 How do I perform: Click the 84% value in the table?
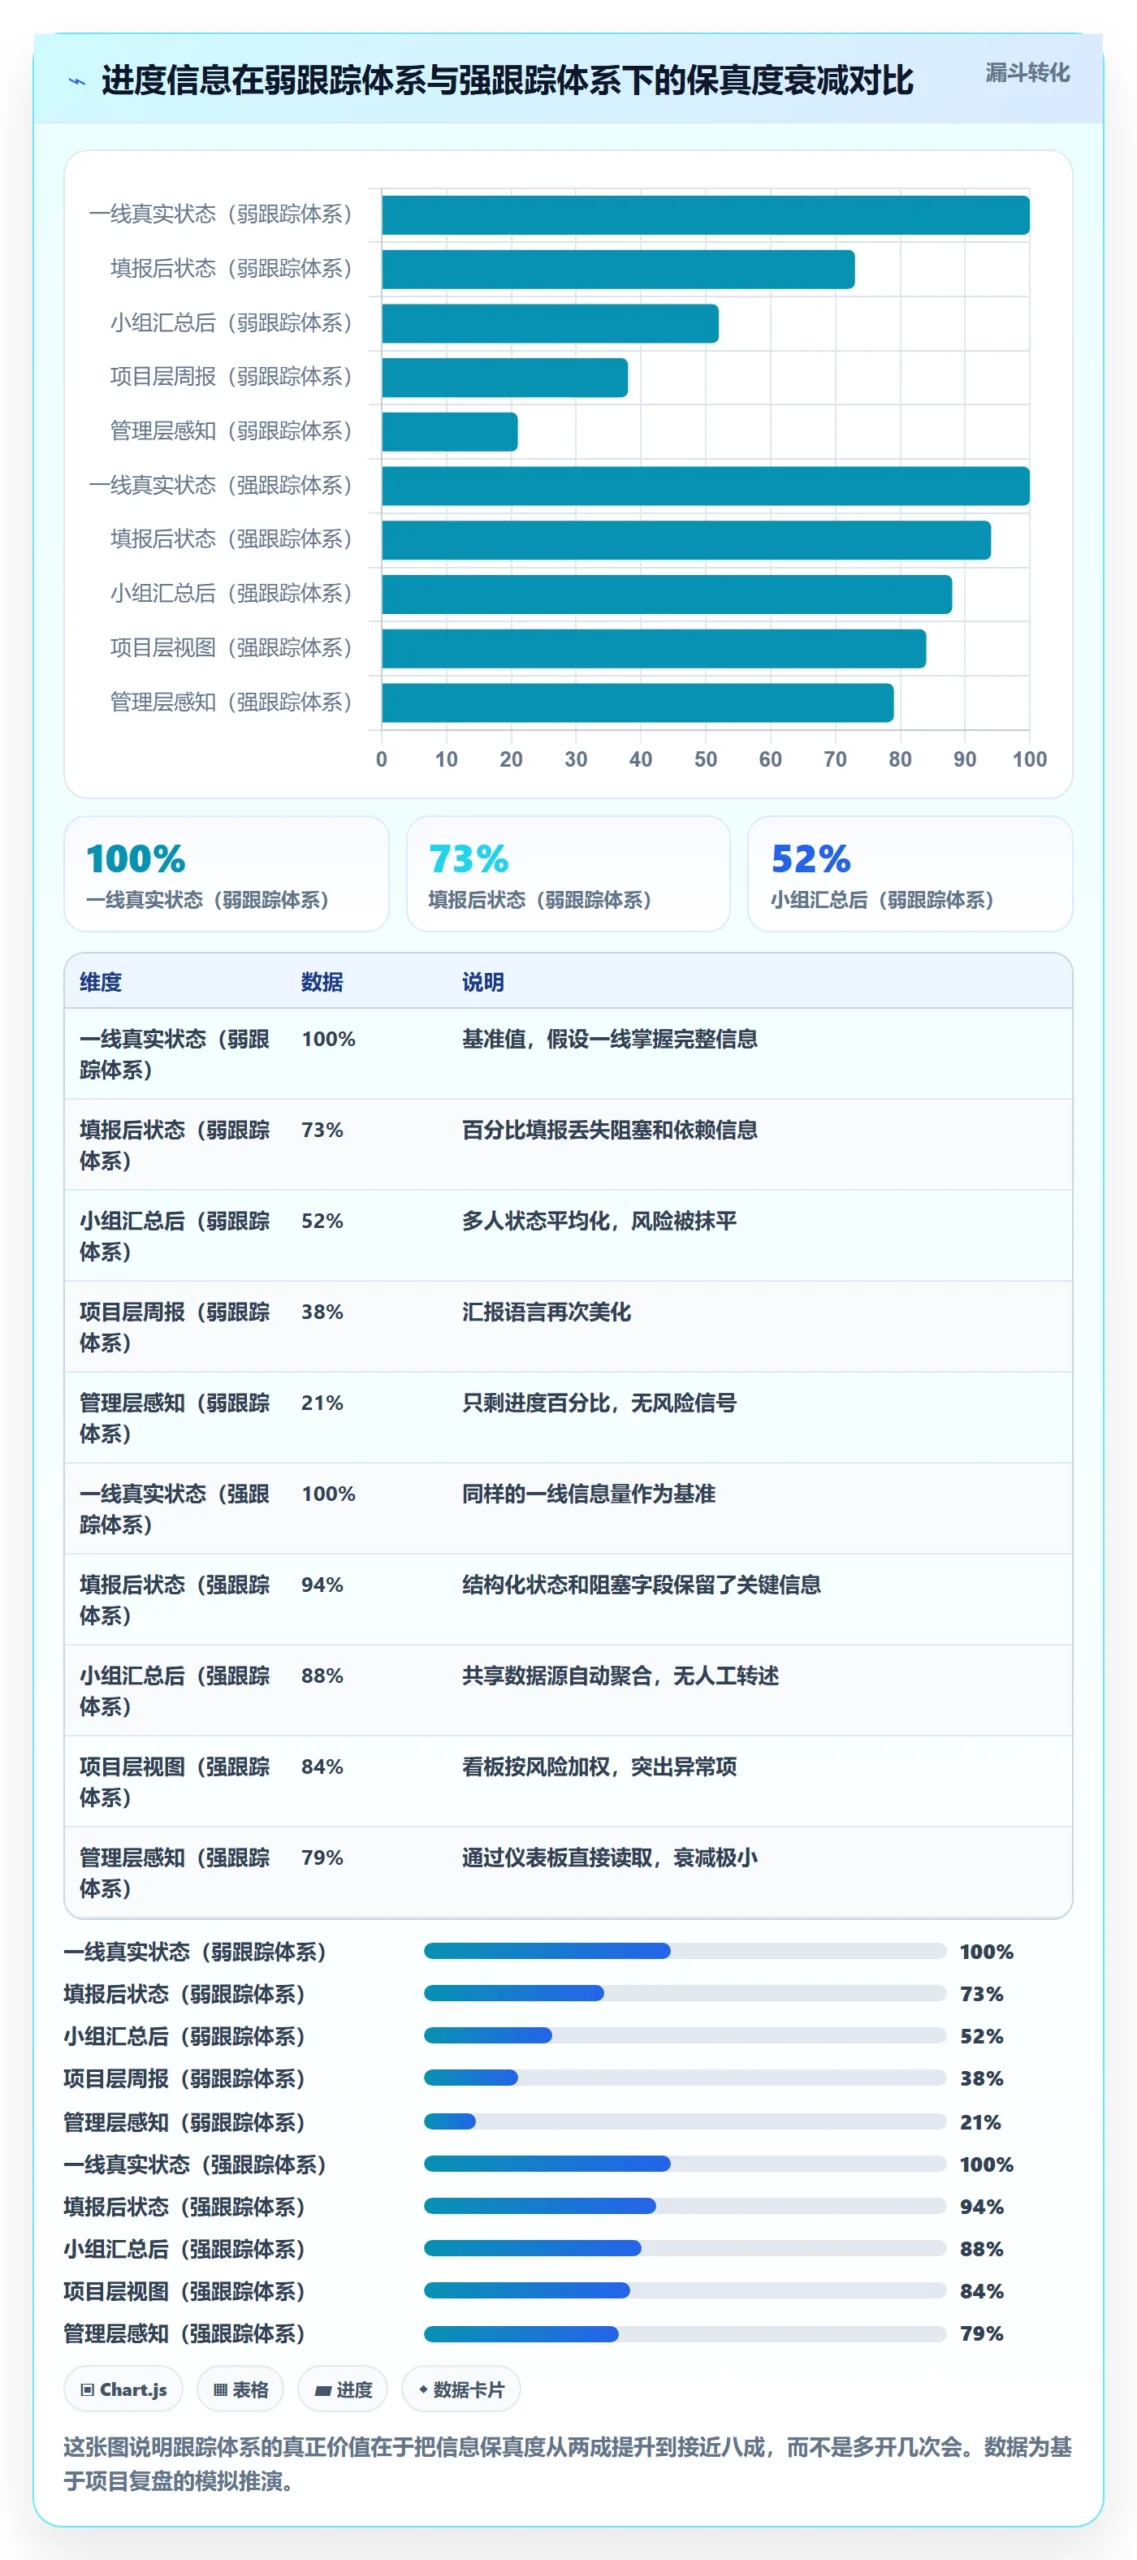[322, 1767]
